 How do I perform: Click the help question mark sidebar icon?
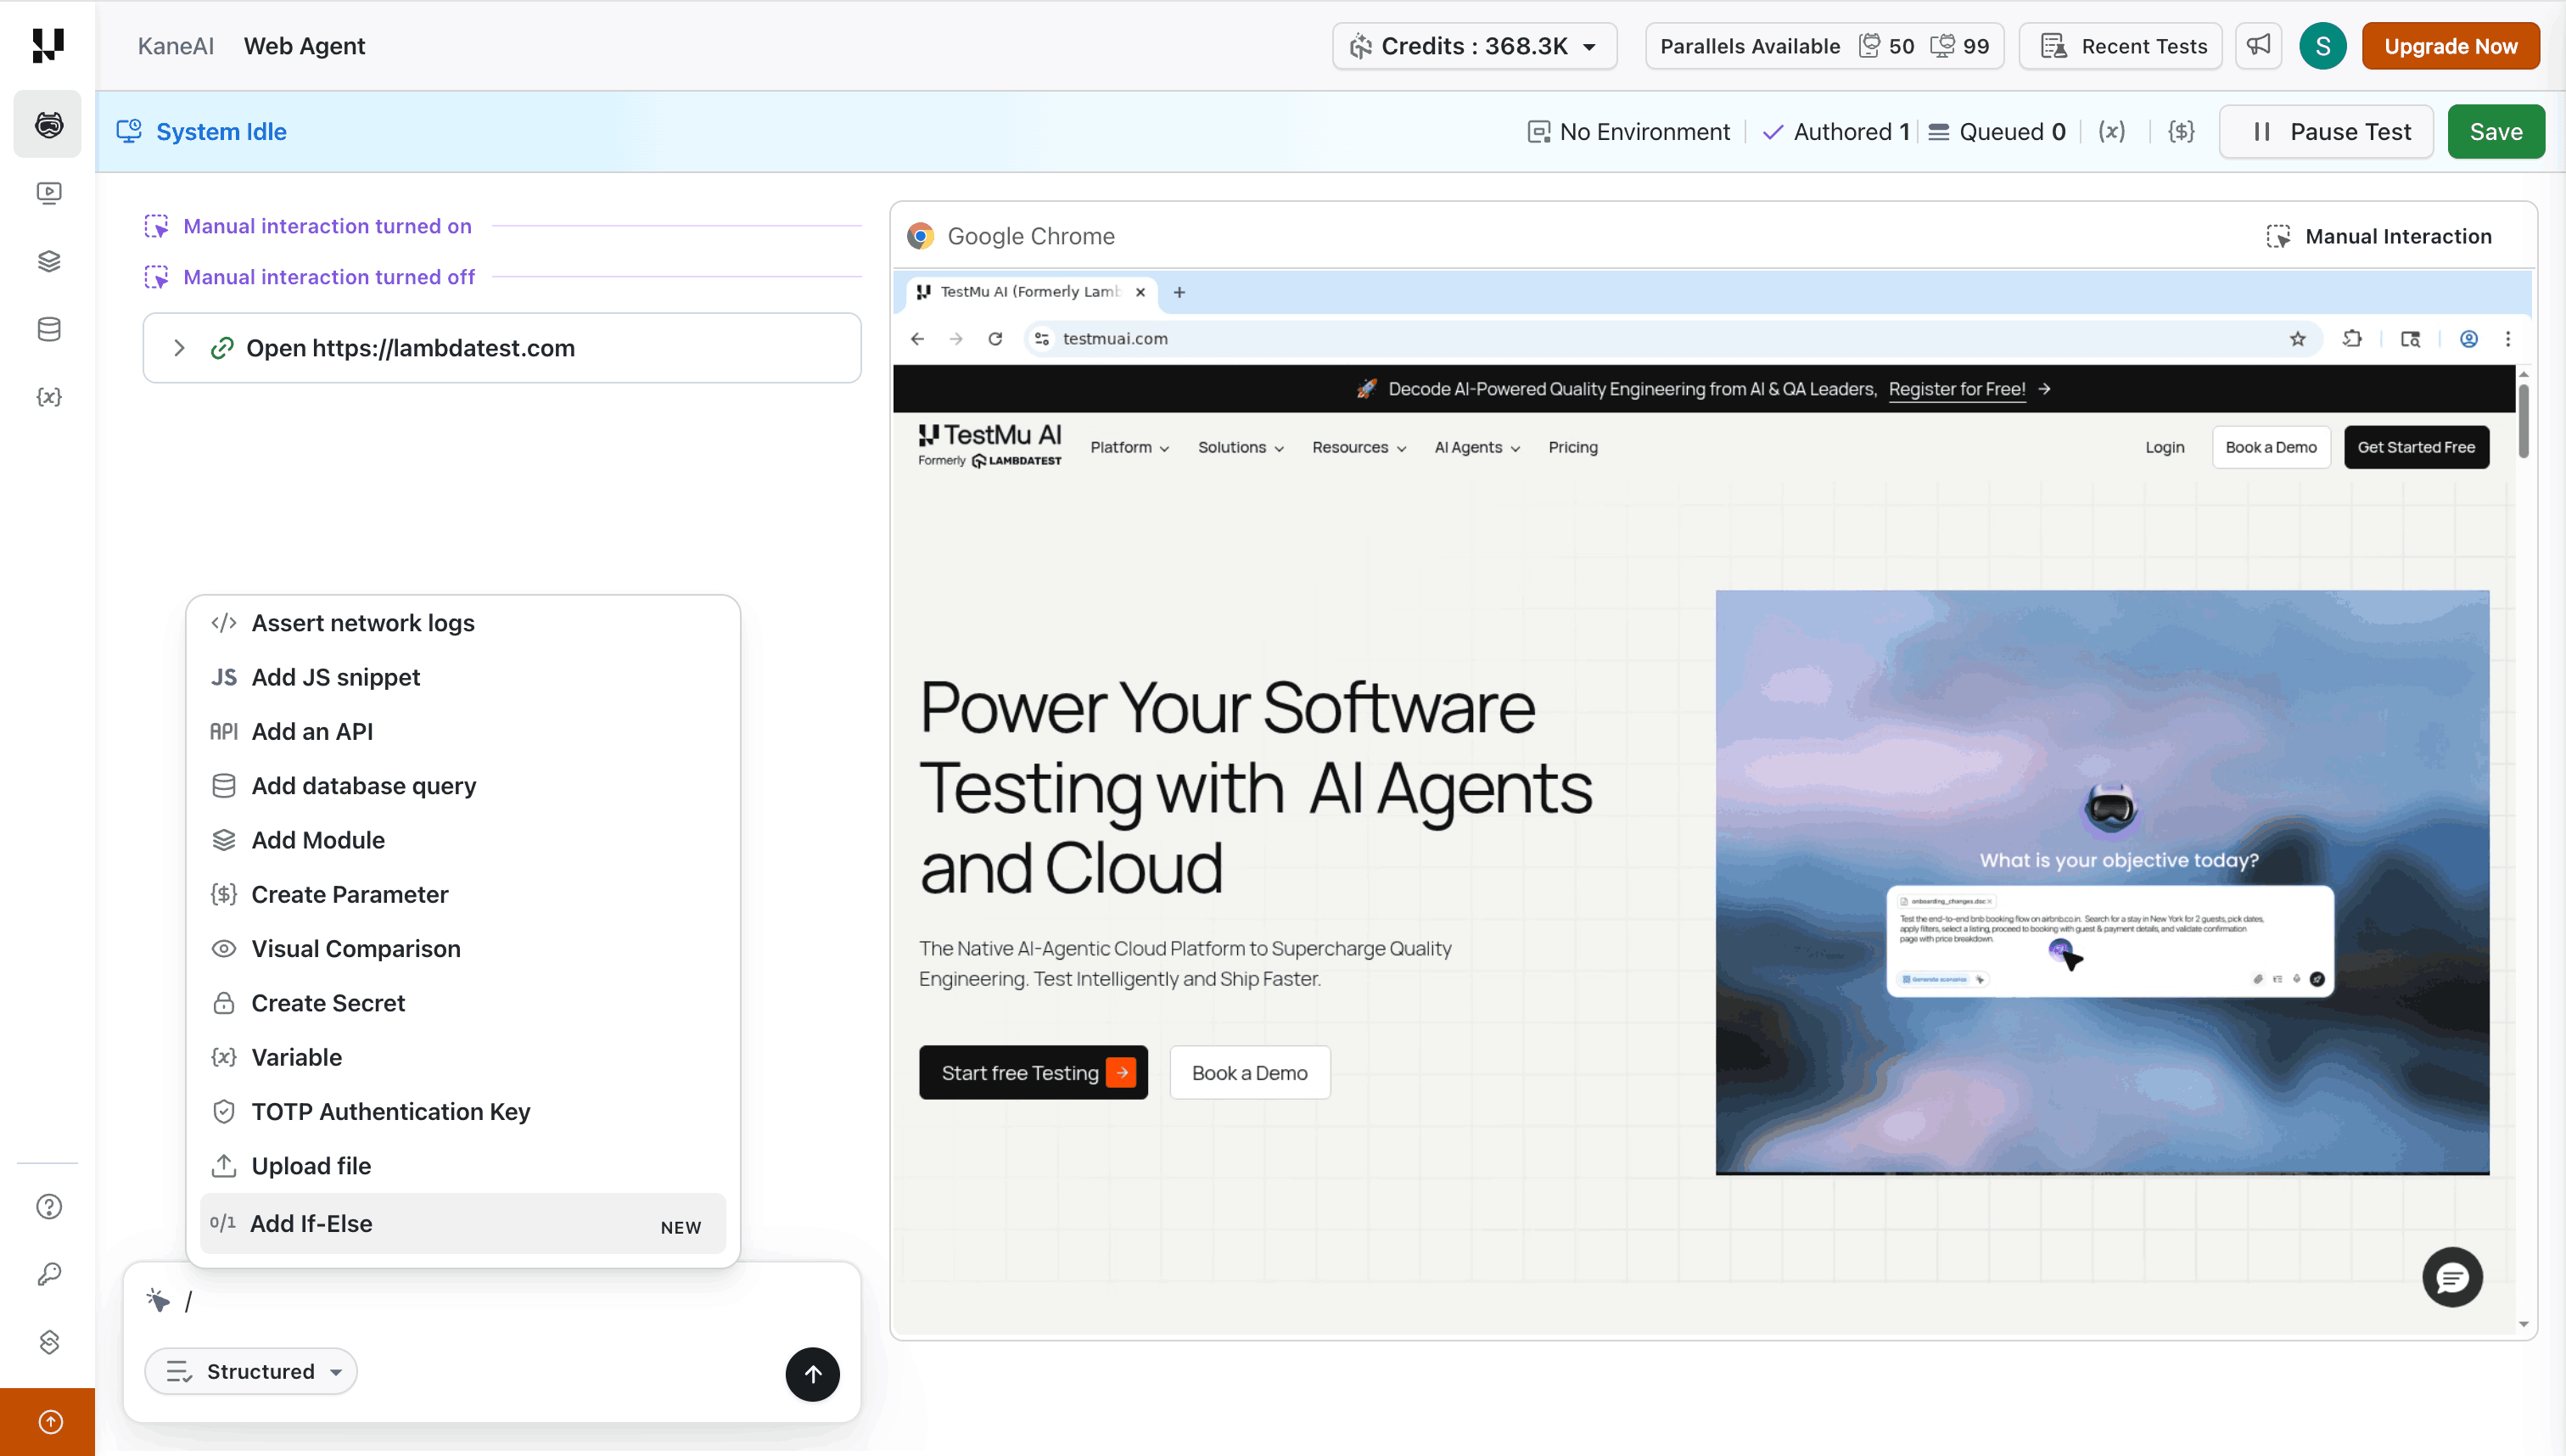point(48,1206)
